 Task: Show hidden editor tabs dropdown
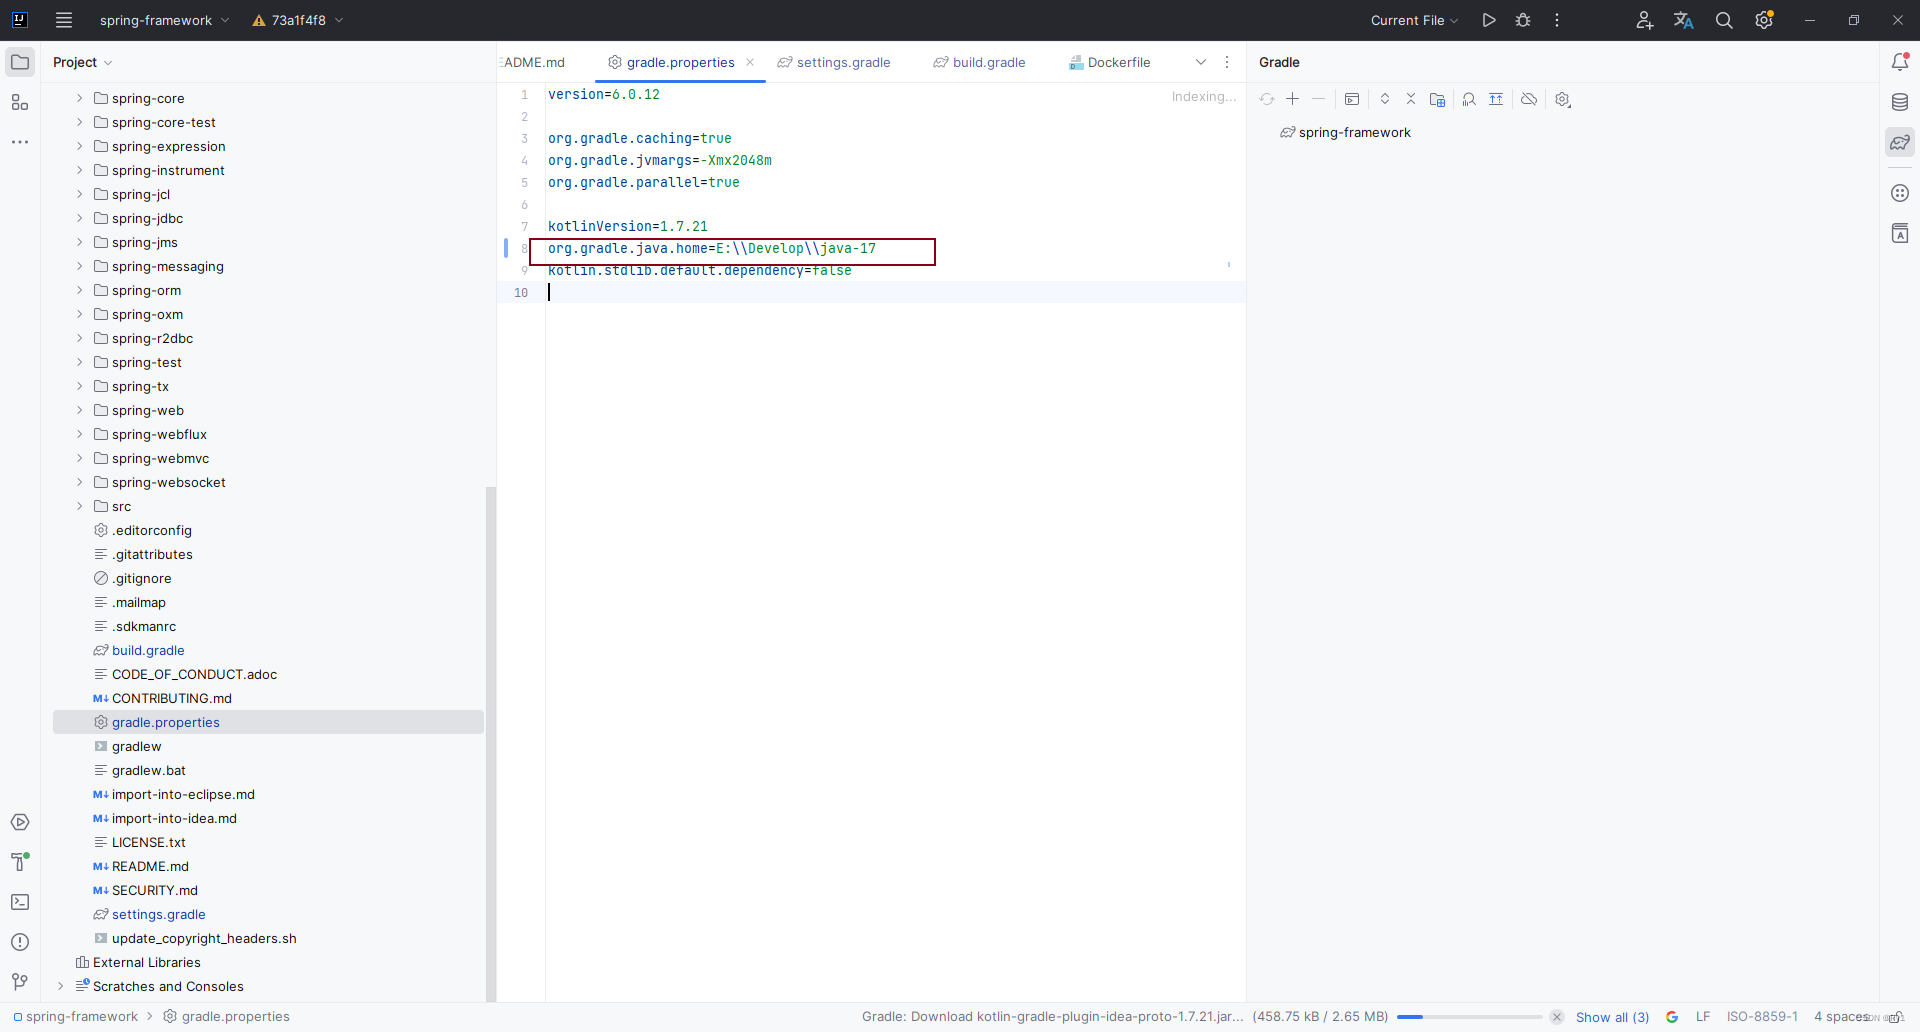[x=1201, y=62]
